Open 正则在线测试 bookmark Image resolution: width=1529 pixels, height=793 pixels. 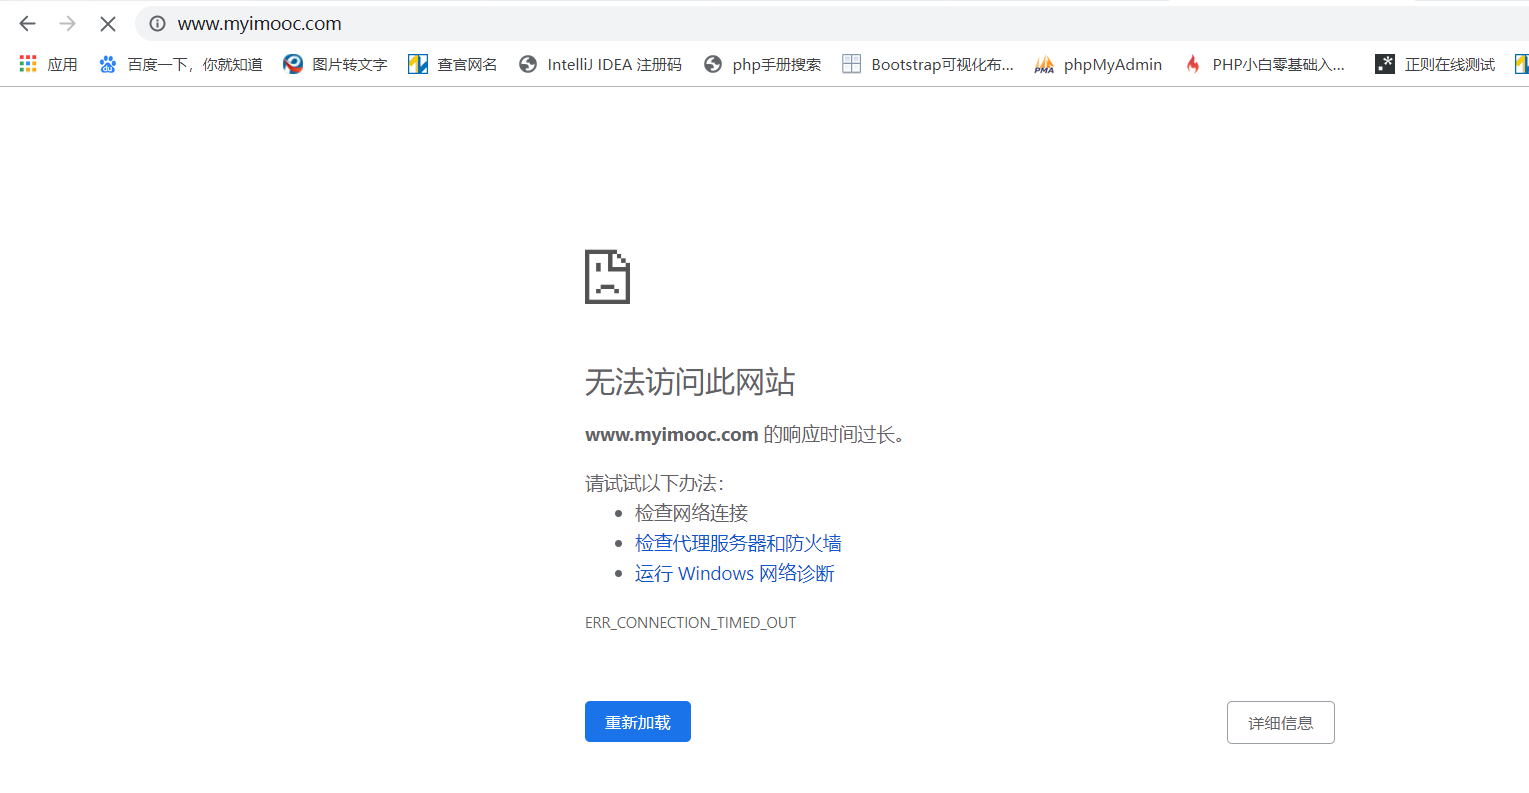[x=1450, y=64]
